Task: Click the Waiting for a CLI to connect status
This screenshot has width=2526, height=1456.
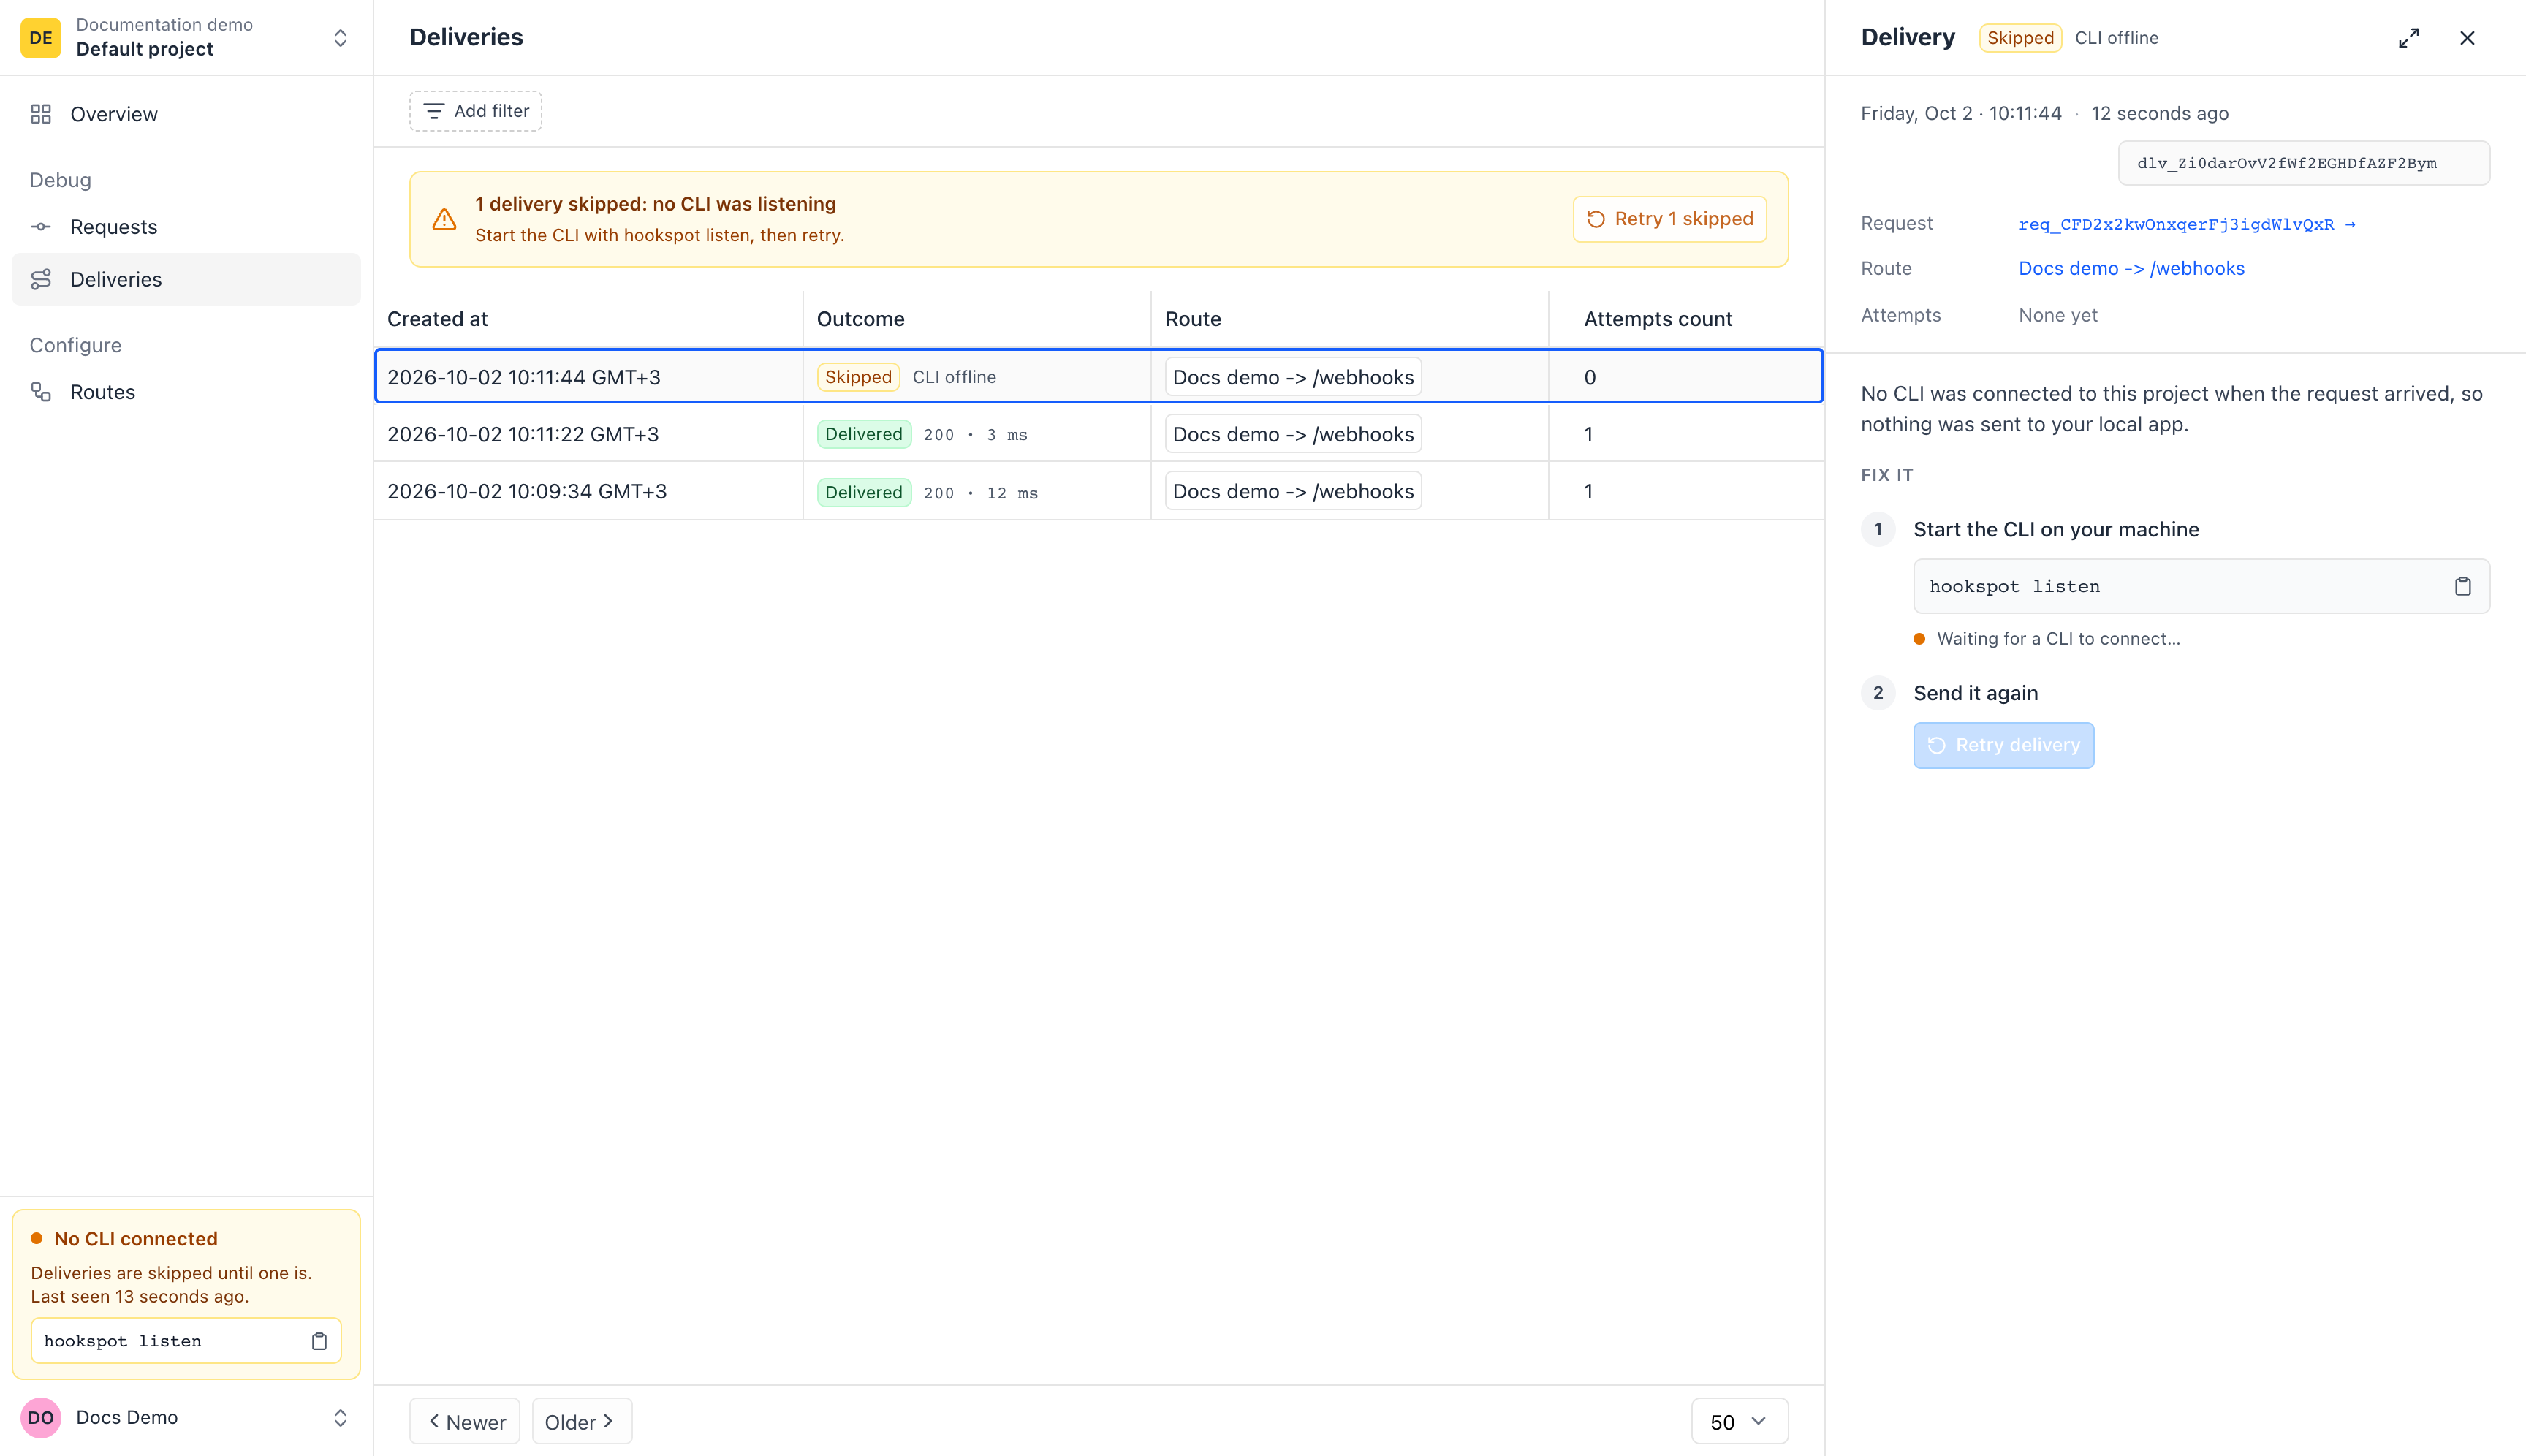Action: (2058, 639)
